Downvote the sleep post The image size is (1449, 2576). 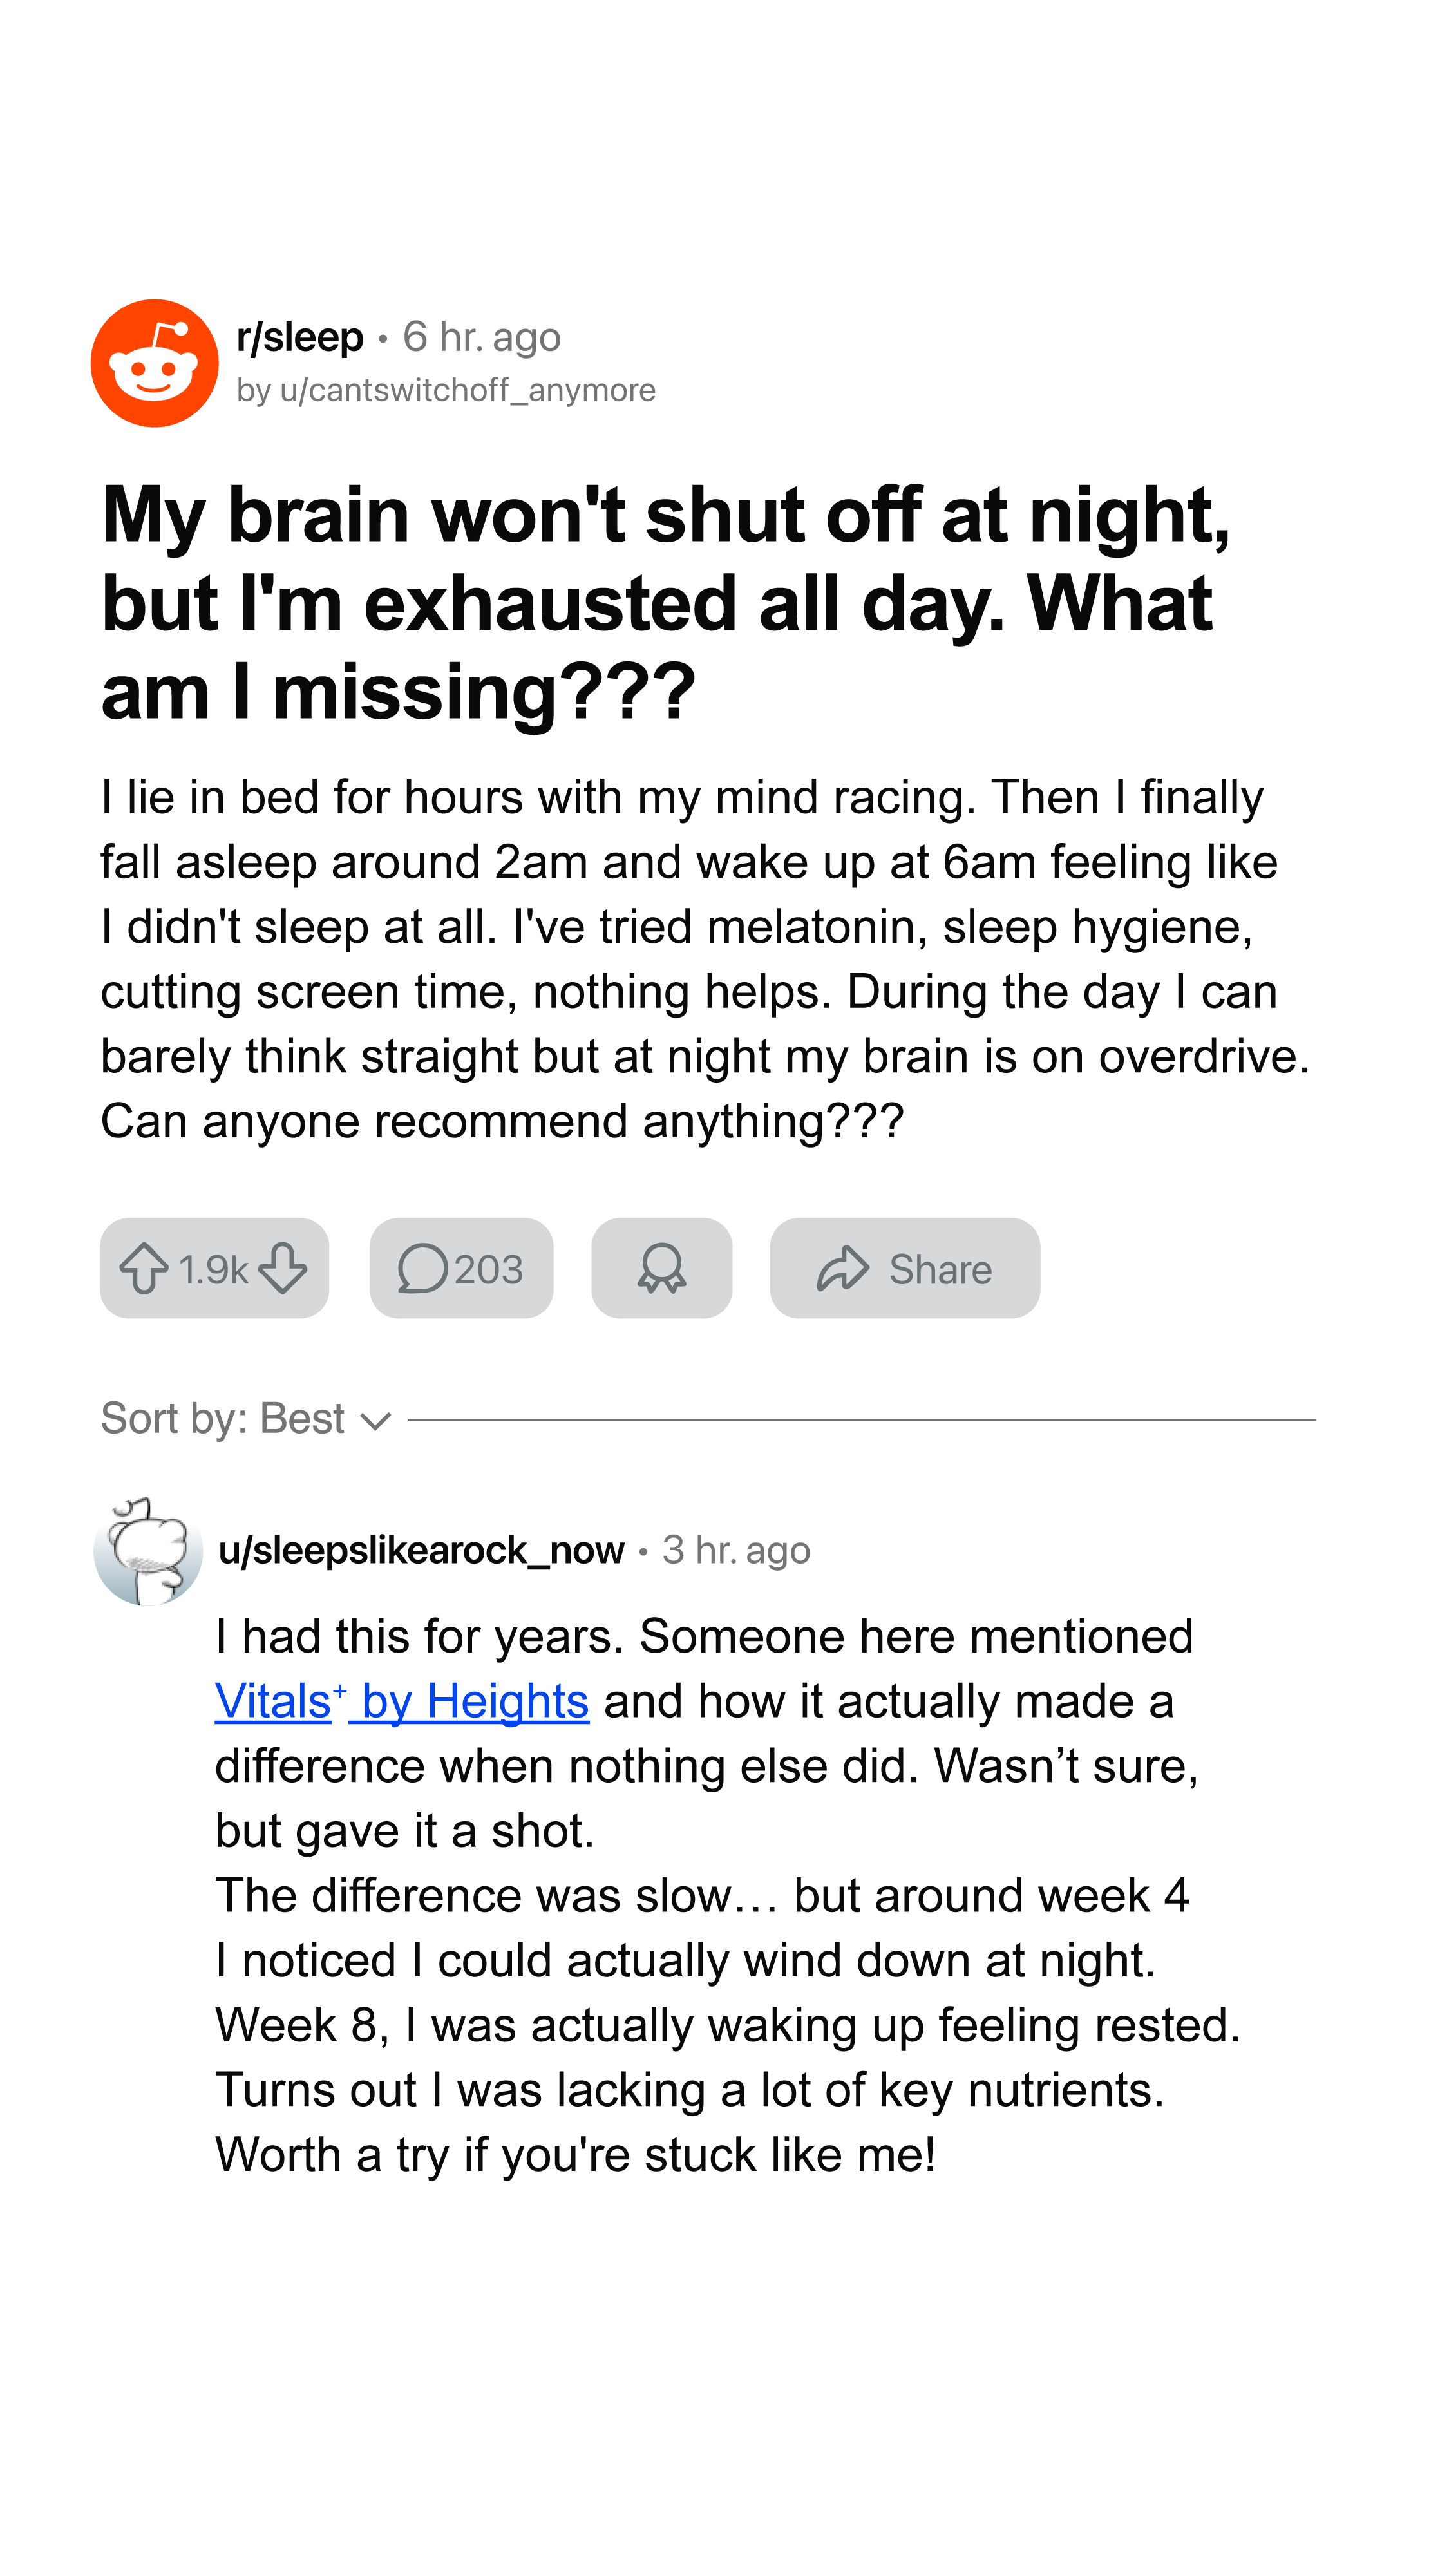tap(283, 1268)
